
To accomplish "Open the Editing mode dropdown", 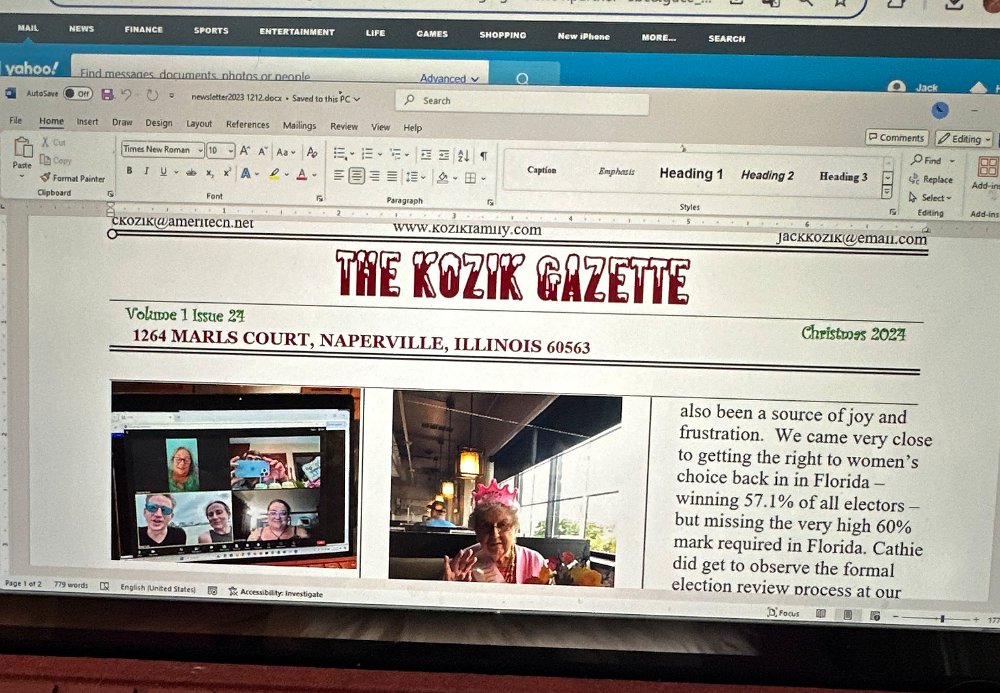I will (x=964, y=139).
